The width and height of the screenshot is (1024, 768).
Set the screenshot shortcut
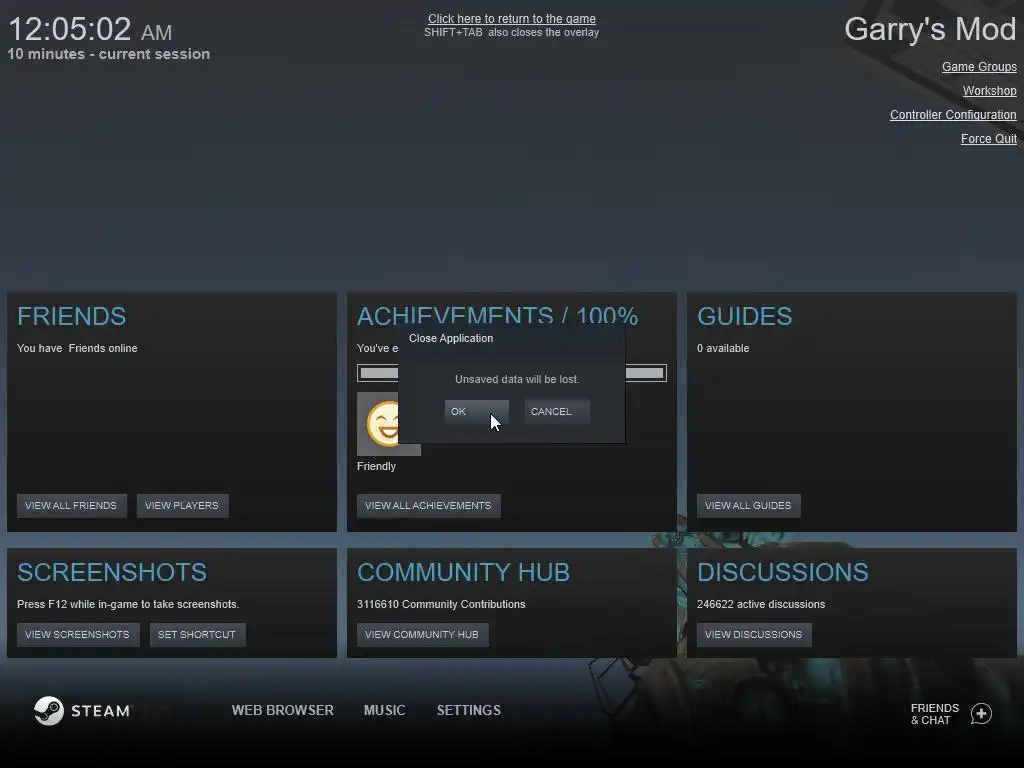[197, 634]
